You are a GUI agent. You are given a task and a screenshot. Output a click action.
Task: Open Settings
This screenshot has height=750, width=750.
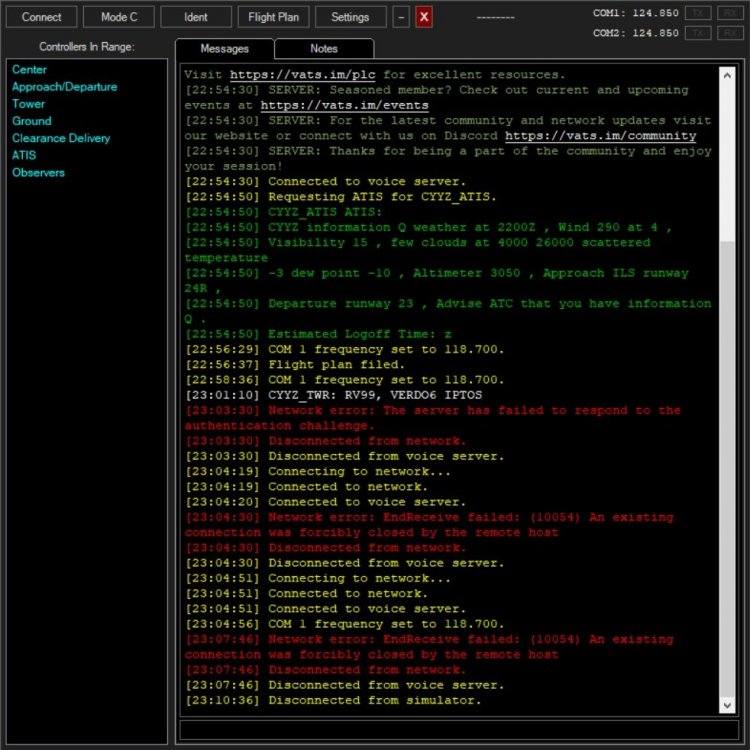(x=350, y=17)
